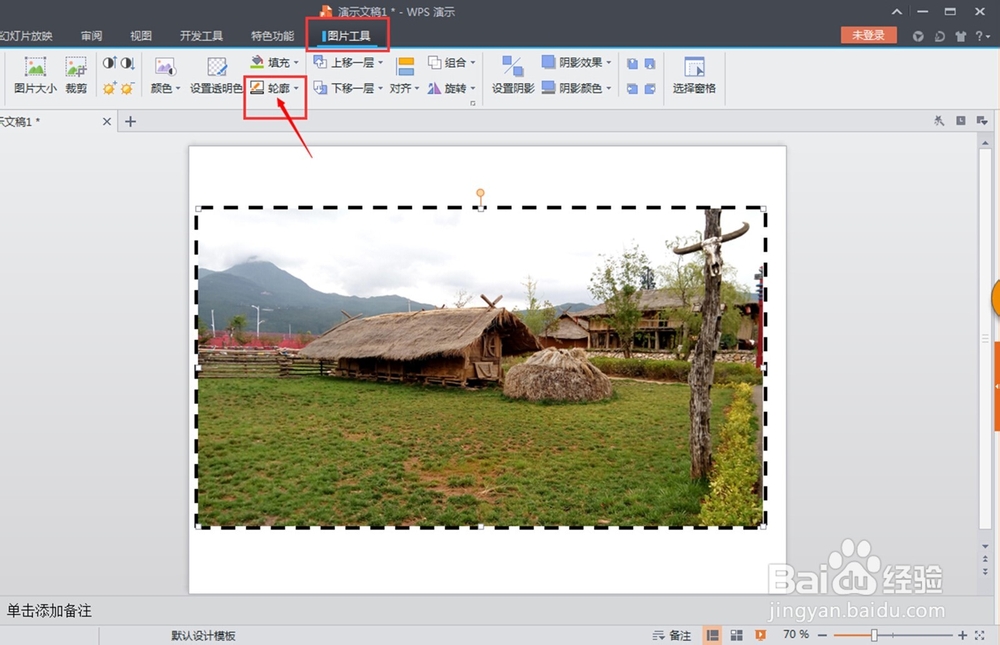The image size is (1000, 645).
Task: Open the 阴影颜色 shadow color dropdown
Action: 577,87
